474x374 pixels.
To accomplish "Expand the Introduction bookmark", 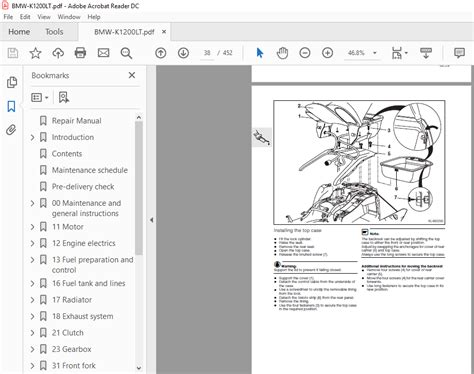I will pos(32,137).
